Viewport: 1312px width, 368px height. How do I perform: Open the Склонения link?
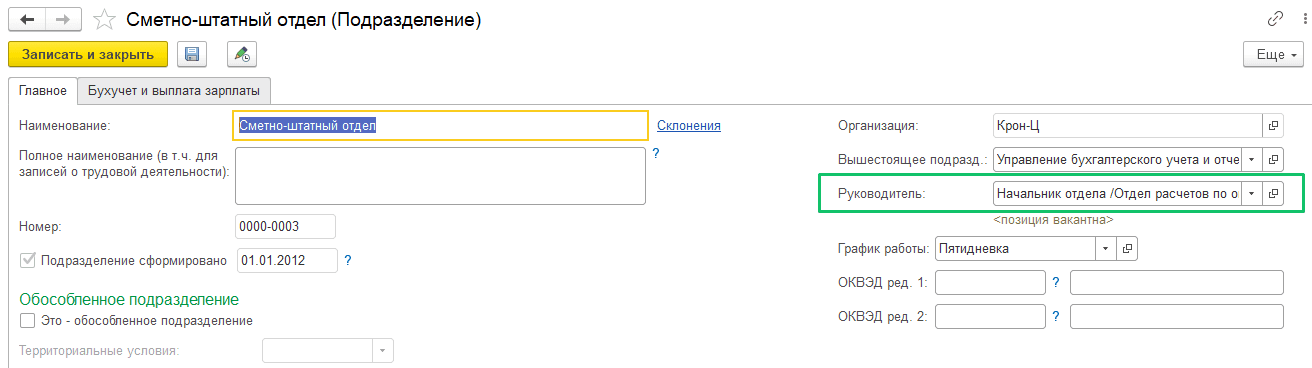point(689,125)
